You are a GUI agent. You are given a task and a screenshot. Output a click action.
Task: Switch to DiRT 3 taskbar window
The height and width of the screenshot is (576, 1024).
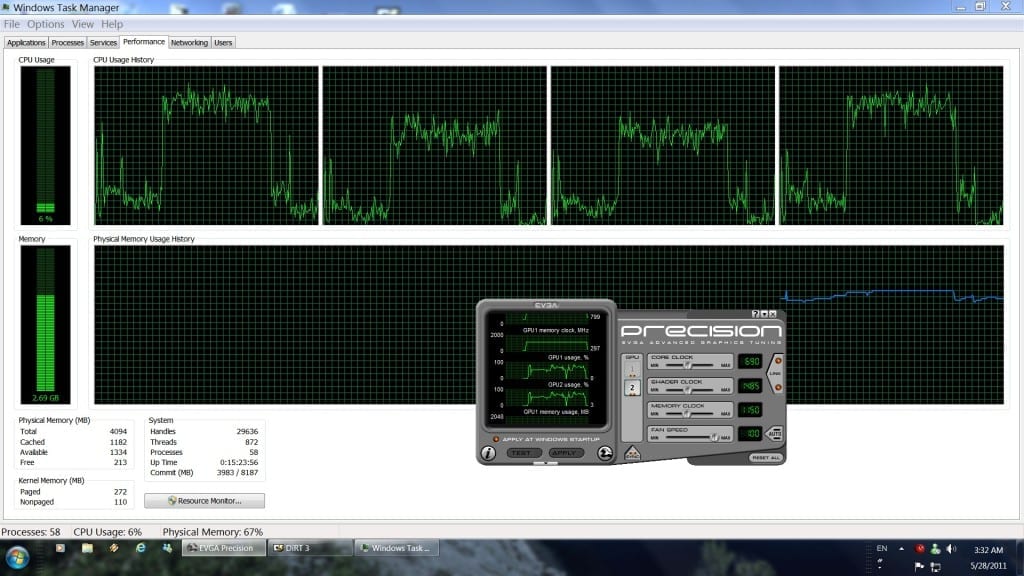(x=311, y=548)
